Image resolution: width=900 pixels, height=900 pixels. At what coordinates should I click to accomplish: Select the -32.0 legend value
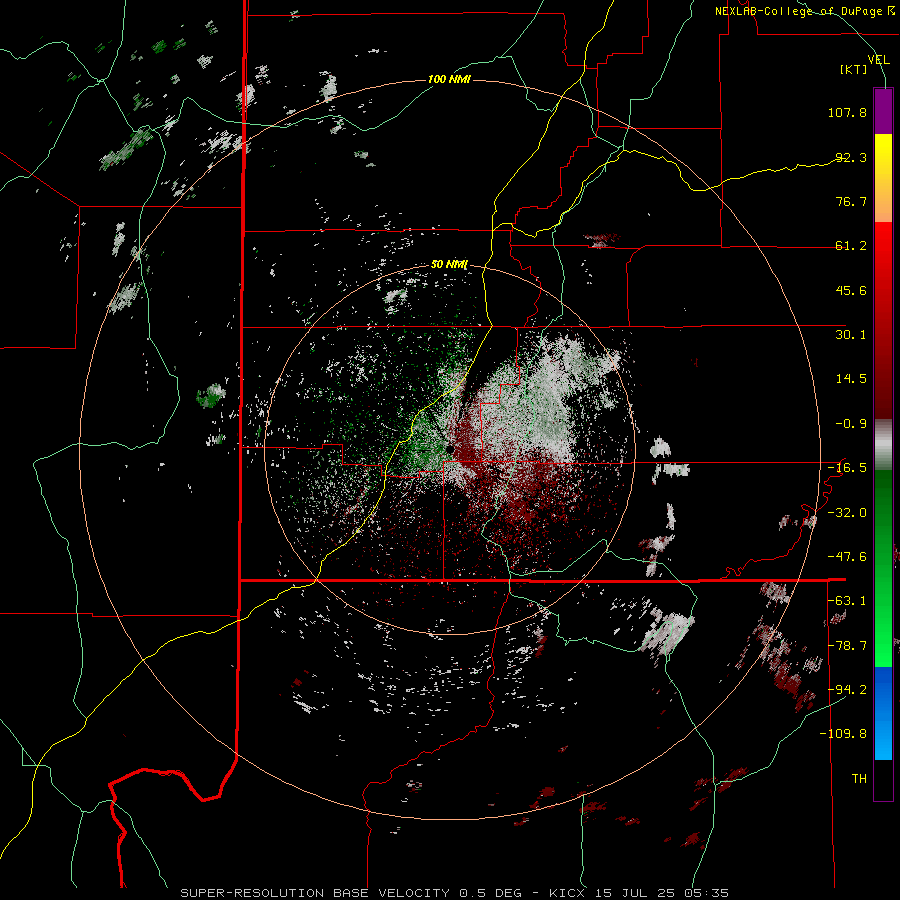coord(847,513)
